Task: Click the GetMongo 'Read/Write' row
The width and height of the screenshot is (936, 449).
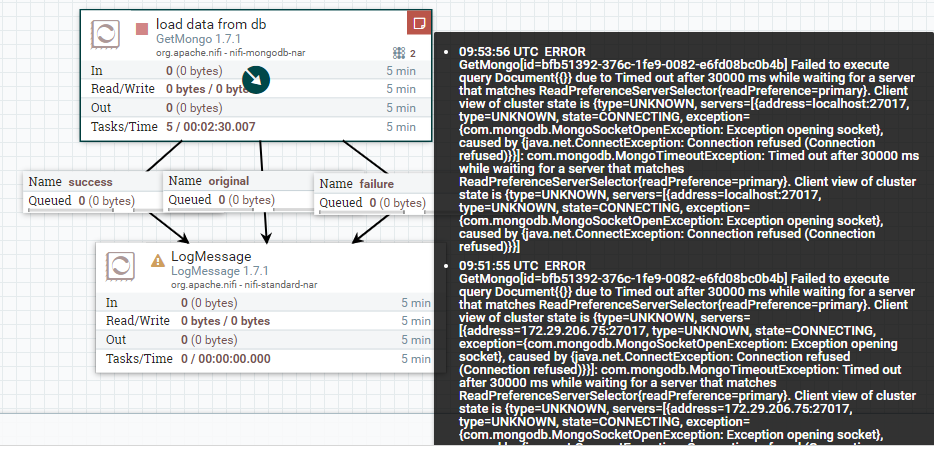Action: [255, 89]
